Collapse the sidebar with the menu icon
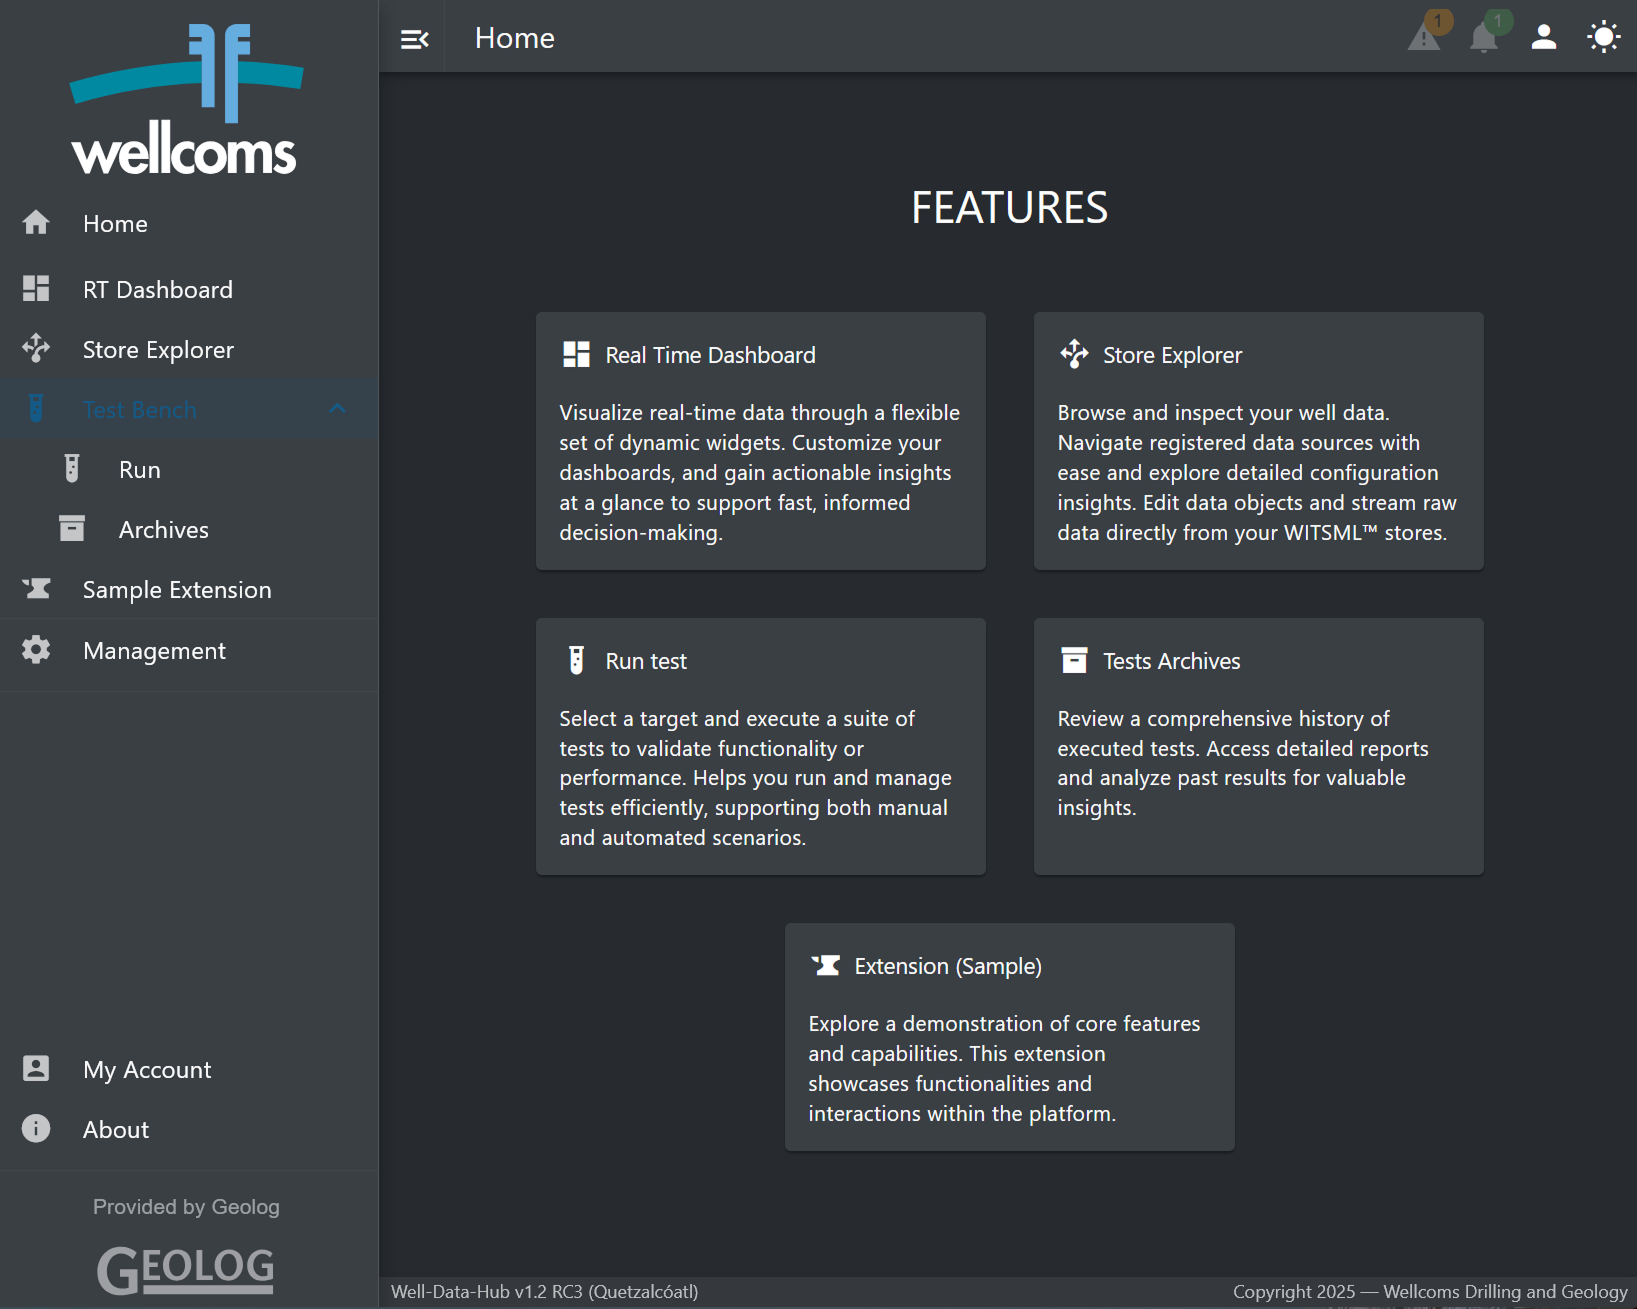This screenshot has height=1309, width=1637. pos(414,39)
